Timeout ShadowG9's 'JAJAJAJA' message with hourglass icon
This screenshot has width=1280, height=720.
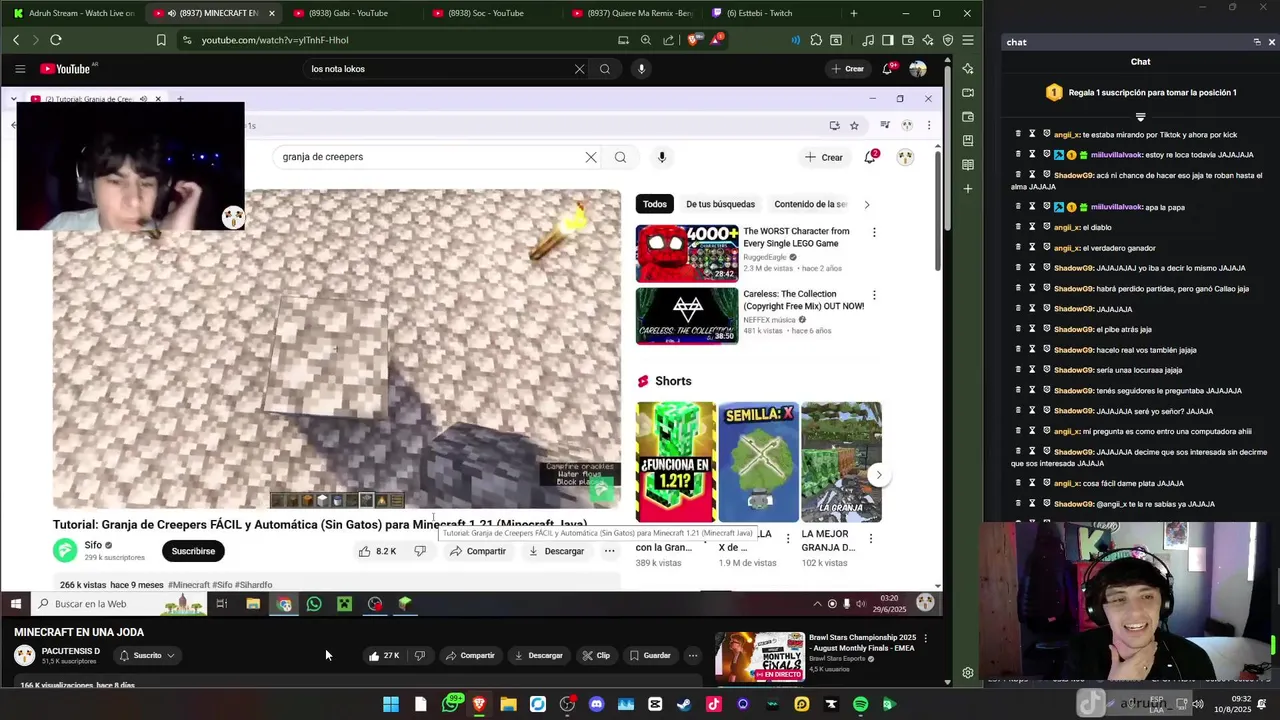click(1032, 309)
